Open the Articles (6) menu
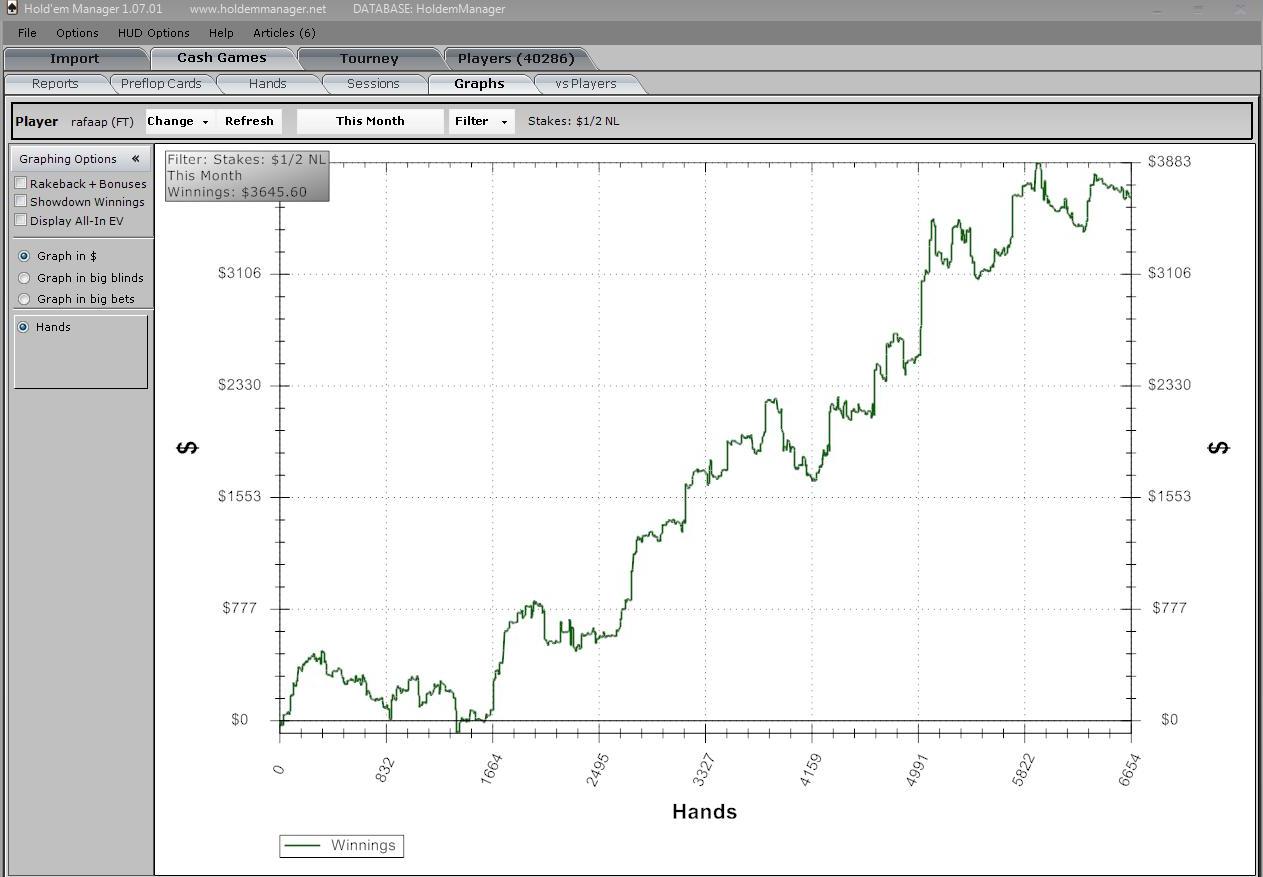This screenshot has height=877, width=1263. click(284, 33)
